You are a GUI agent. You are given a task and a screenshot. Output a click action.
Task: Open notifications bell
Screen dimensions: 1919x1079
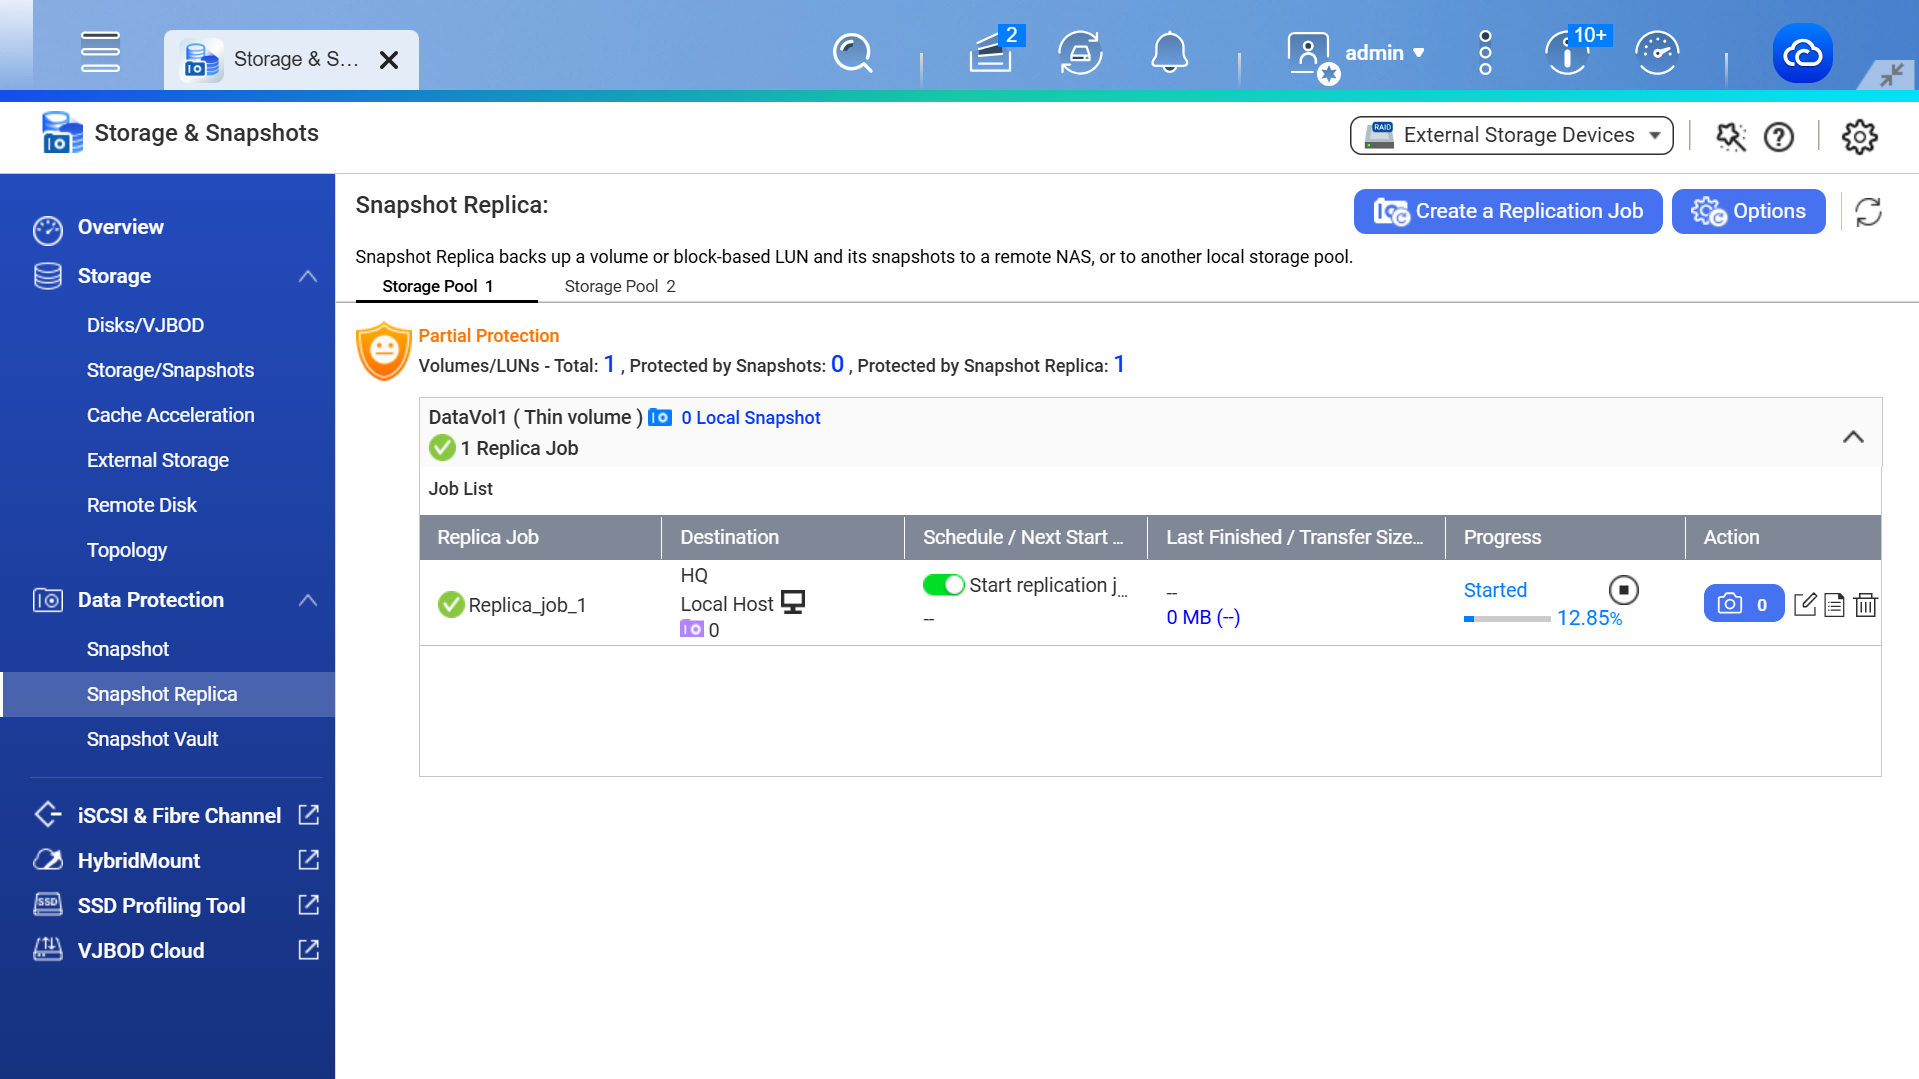[x=1169, y=53]
